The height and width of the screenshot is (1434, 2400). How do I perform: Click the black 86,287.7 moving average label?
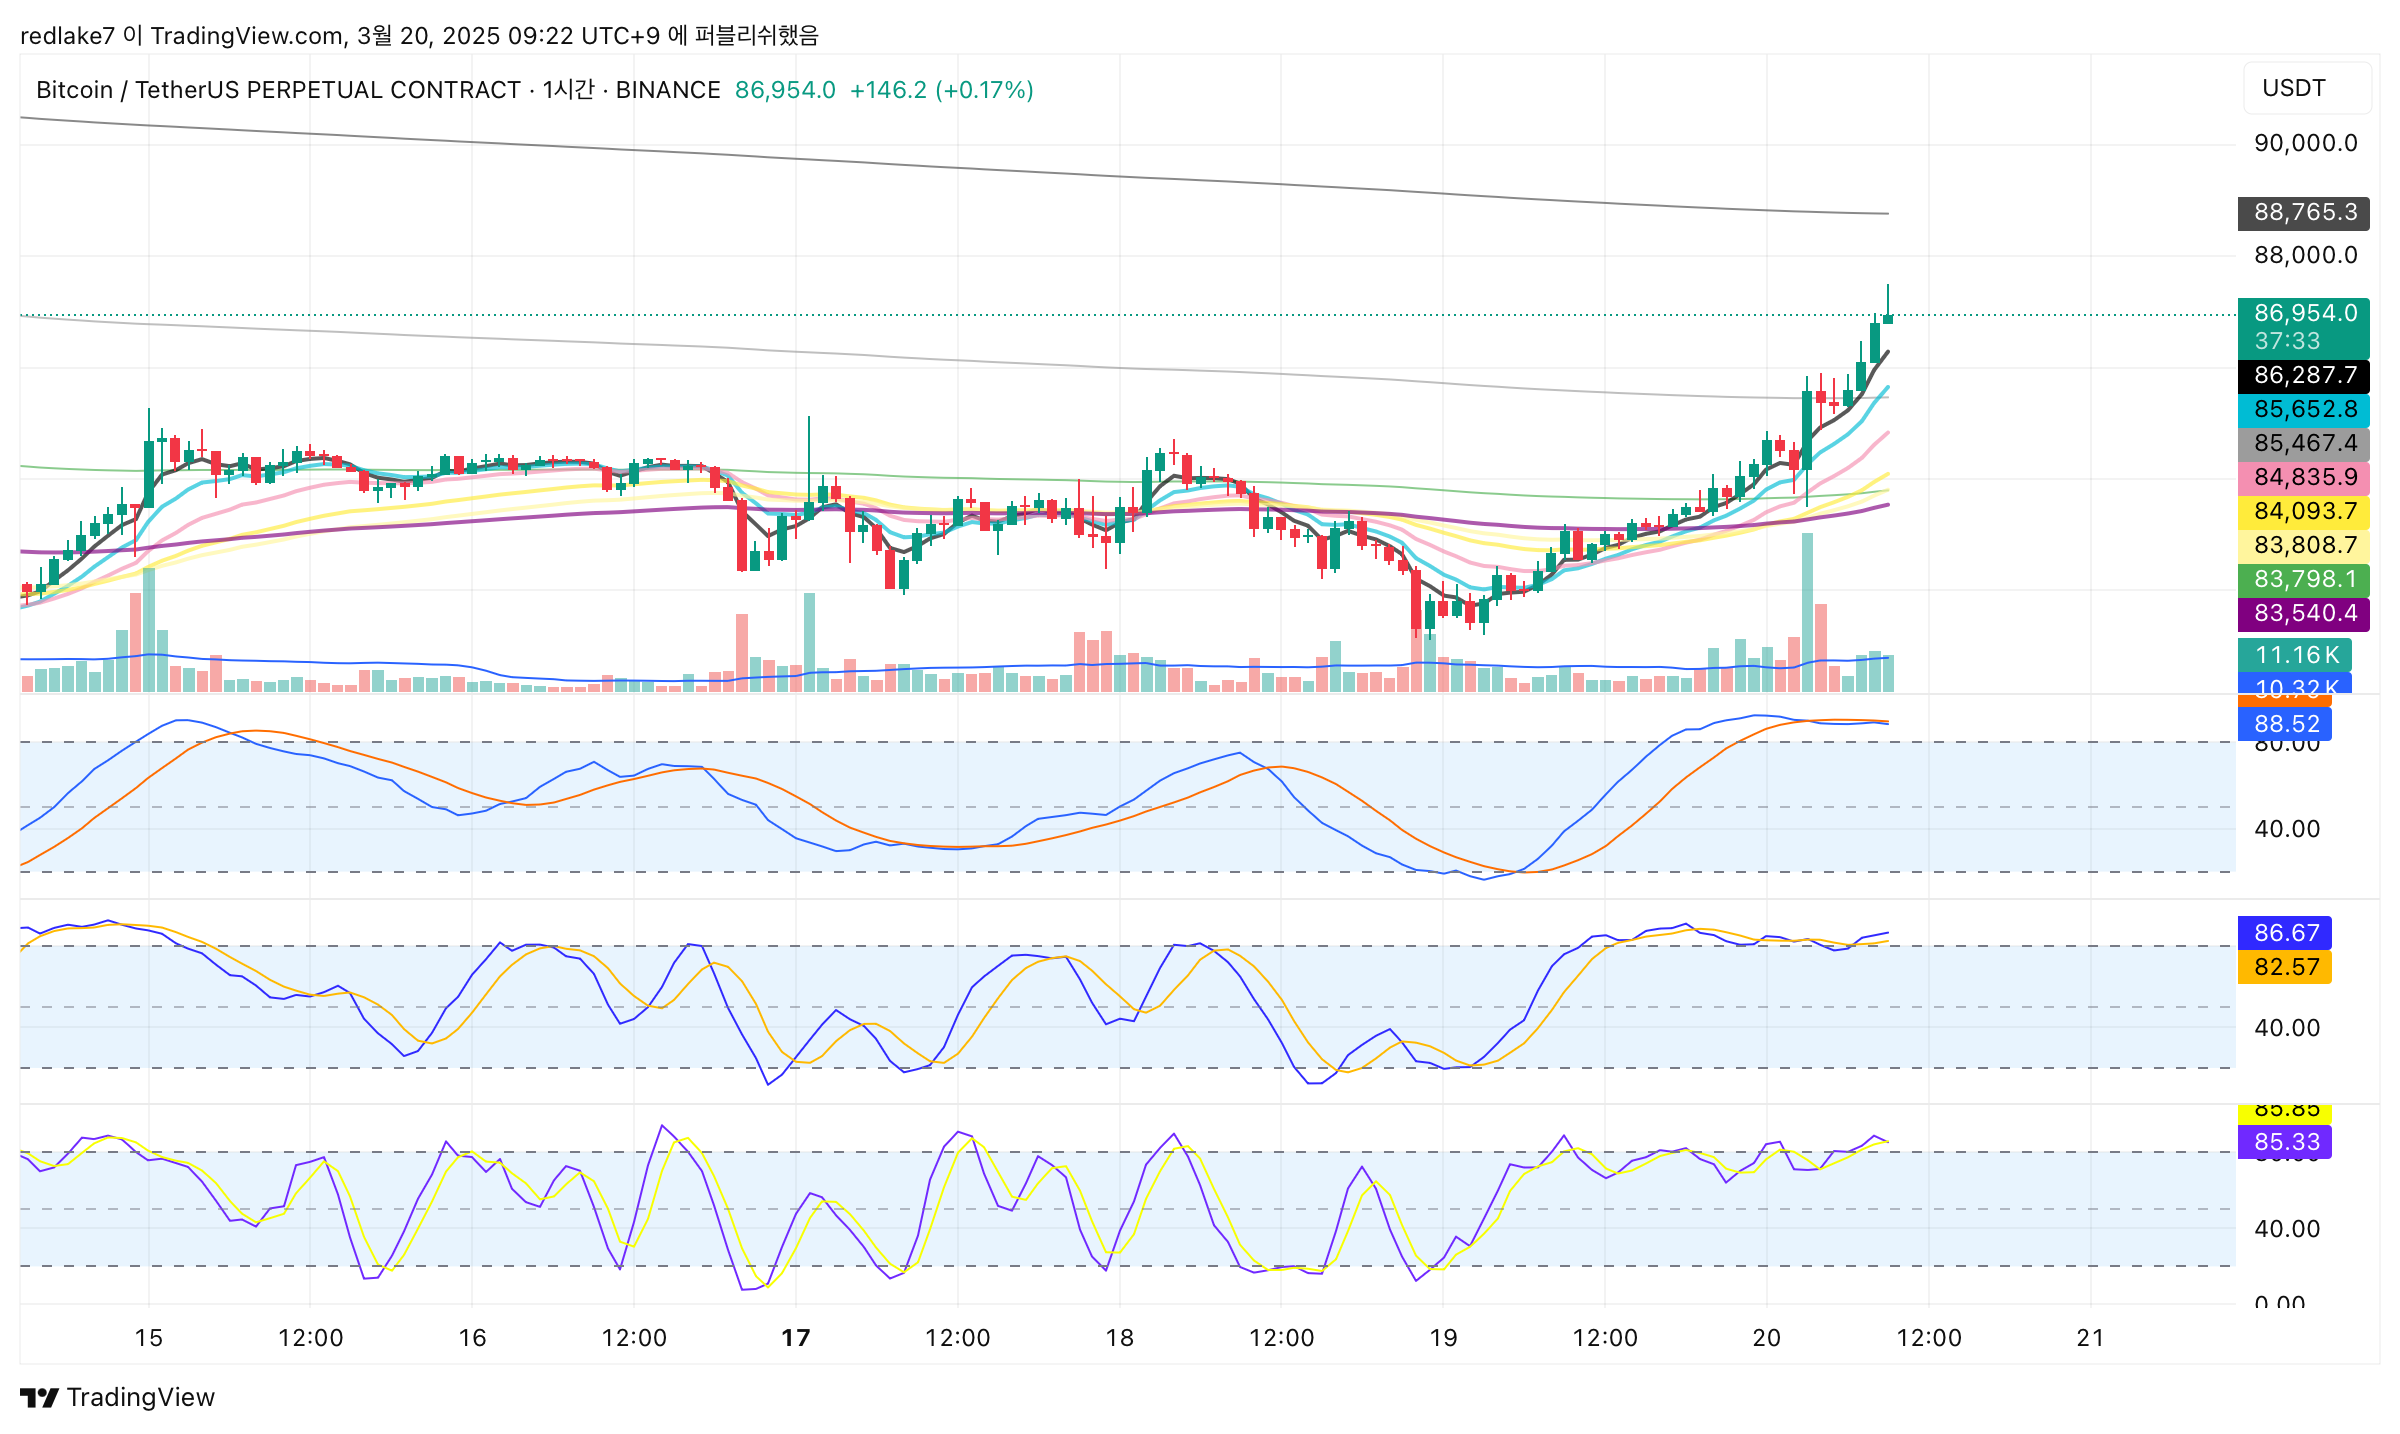pyautogui.click(x=2304, y=376)
